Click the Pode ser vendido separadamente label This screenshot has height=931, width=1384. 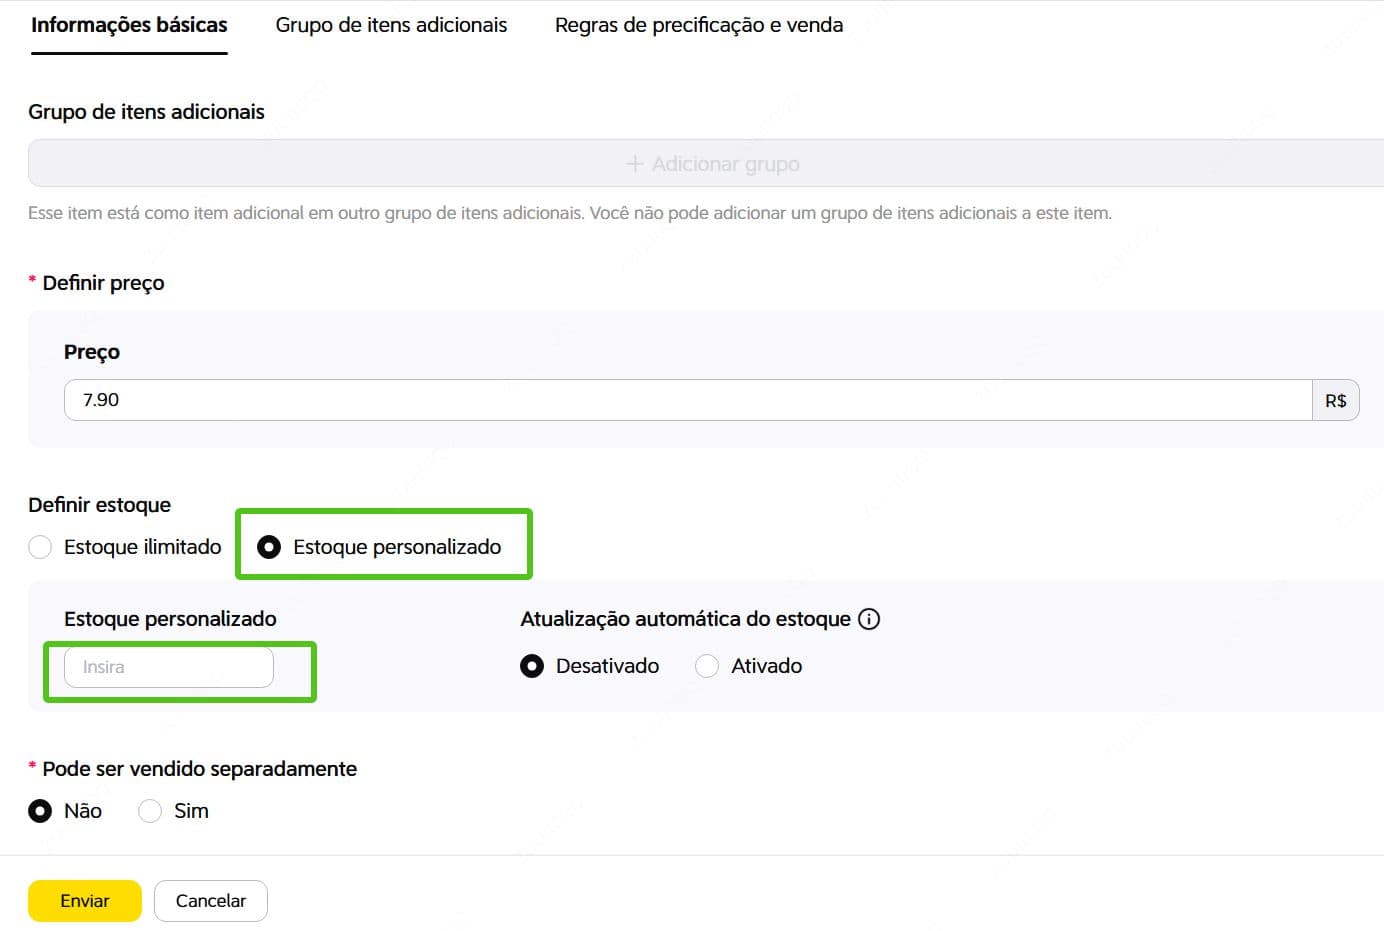click(199, 769)
